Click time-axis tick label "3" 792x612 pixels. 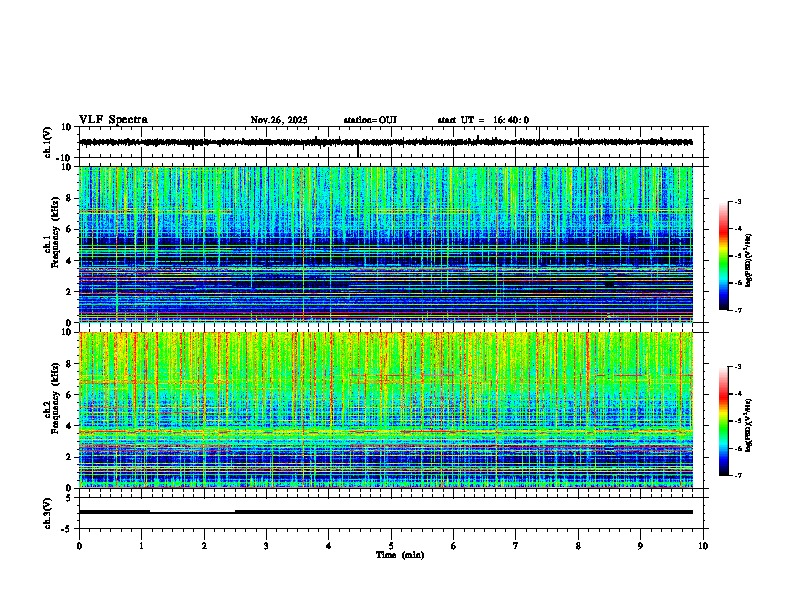(x=266, y=546)
